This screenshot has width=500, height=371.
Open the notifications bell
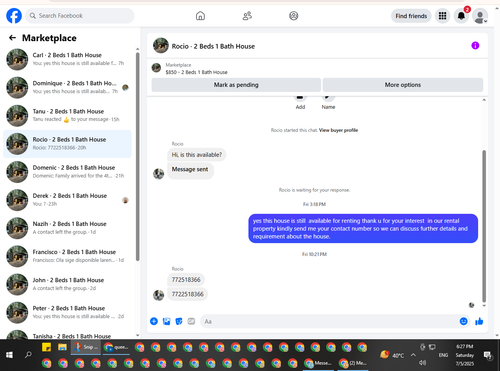461,16
